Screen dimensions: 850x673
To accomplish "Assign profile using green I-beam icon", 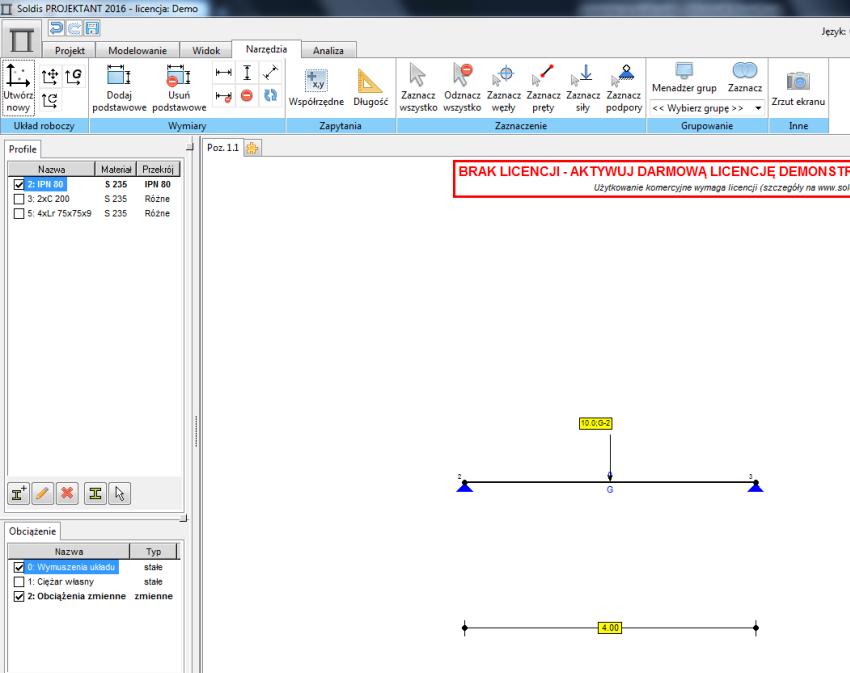I will click(95, 493).
